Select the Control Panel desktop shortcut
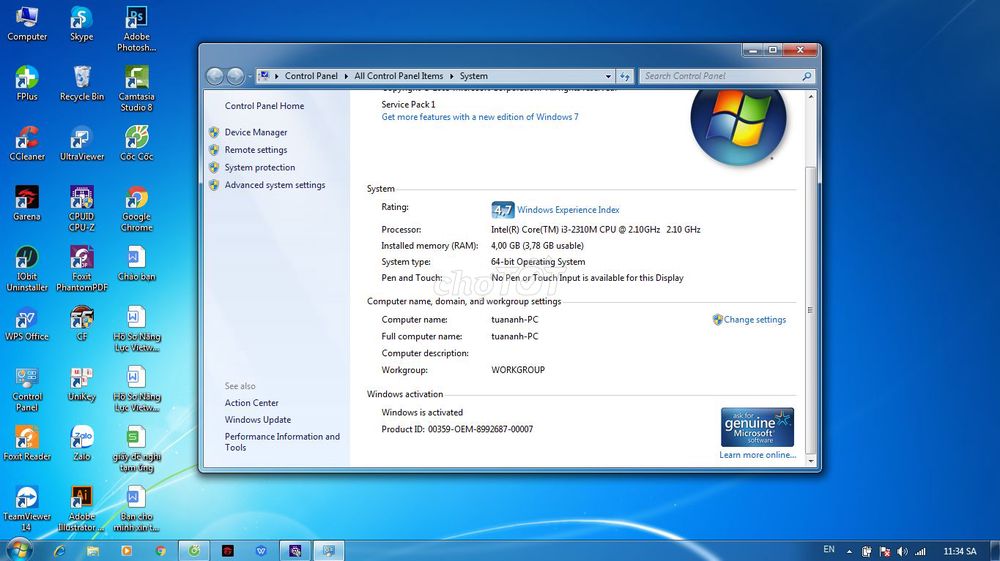Viewport: 1000px width, 561px height. click(x=27, y=389)
